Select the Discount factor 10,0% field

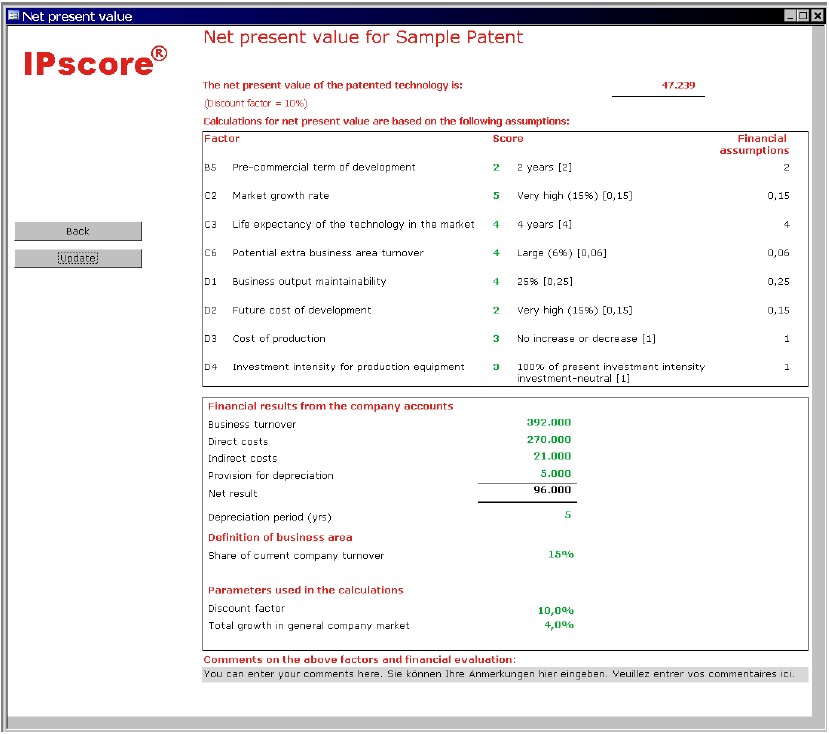pyautogui.click(x=555, y=609)
